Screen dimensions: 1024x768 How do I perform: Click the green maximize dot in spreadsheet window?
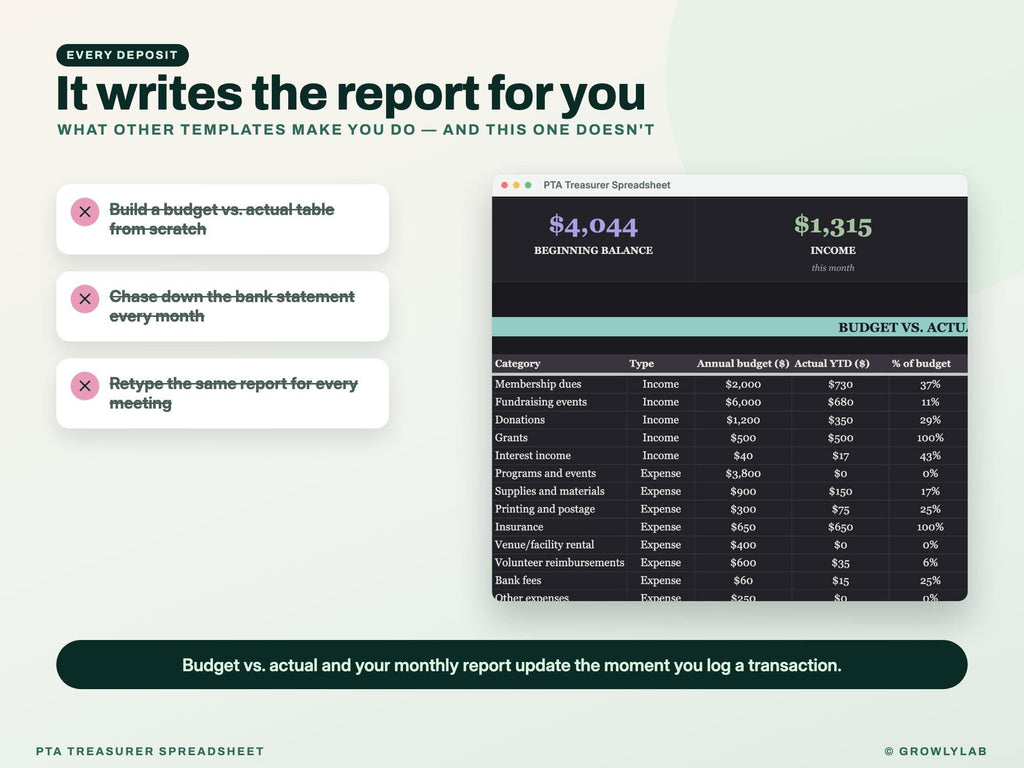(x=528, y=185)
